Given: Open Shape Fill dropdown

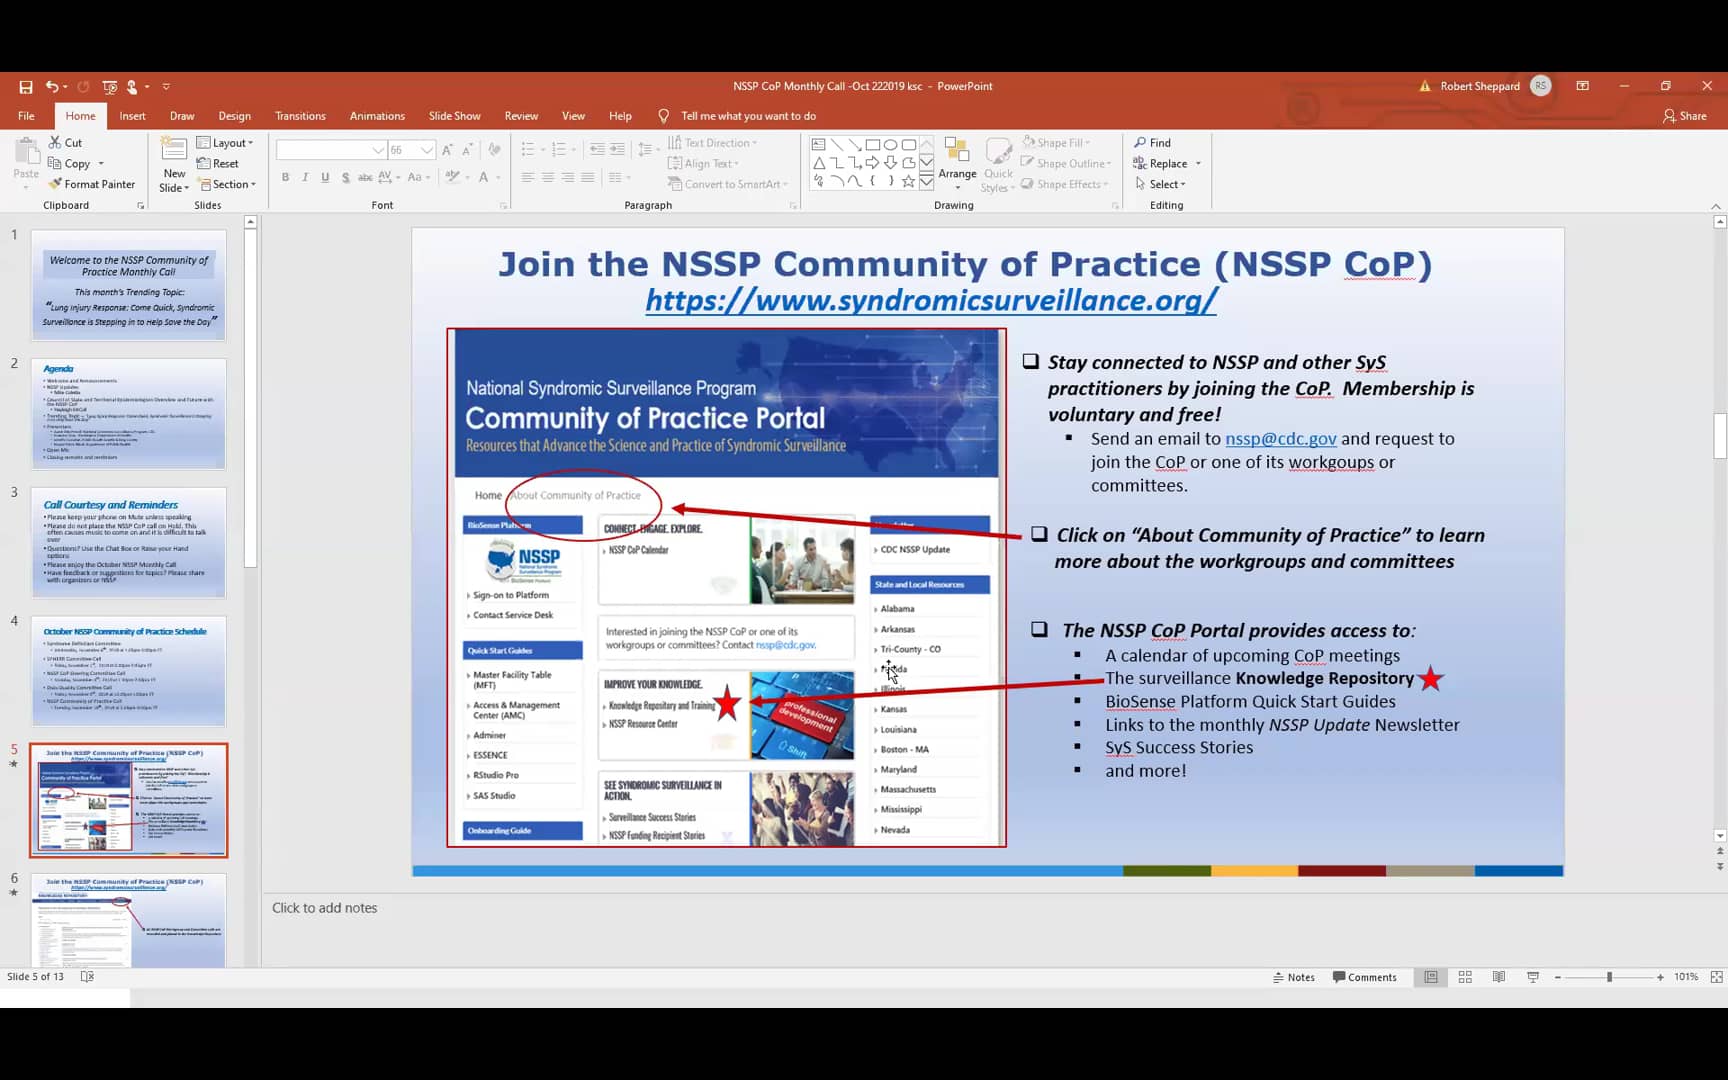Looking at the screenshot, I should [x=1056, y=143].
